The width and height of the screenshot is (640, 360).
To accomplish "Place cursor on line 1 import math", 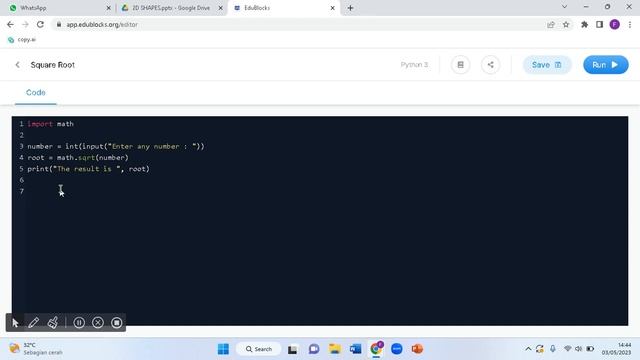I will tap(51, 124).
